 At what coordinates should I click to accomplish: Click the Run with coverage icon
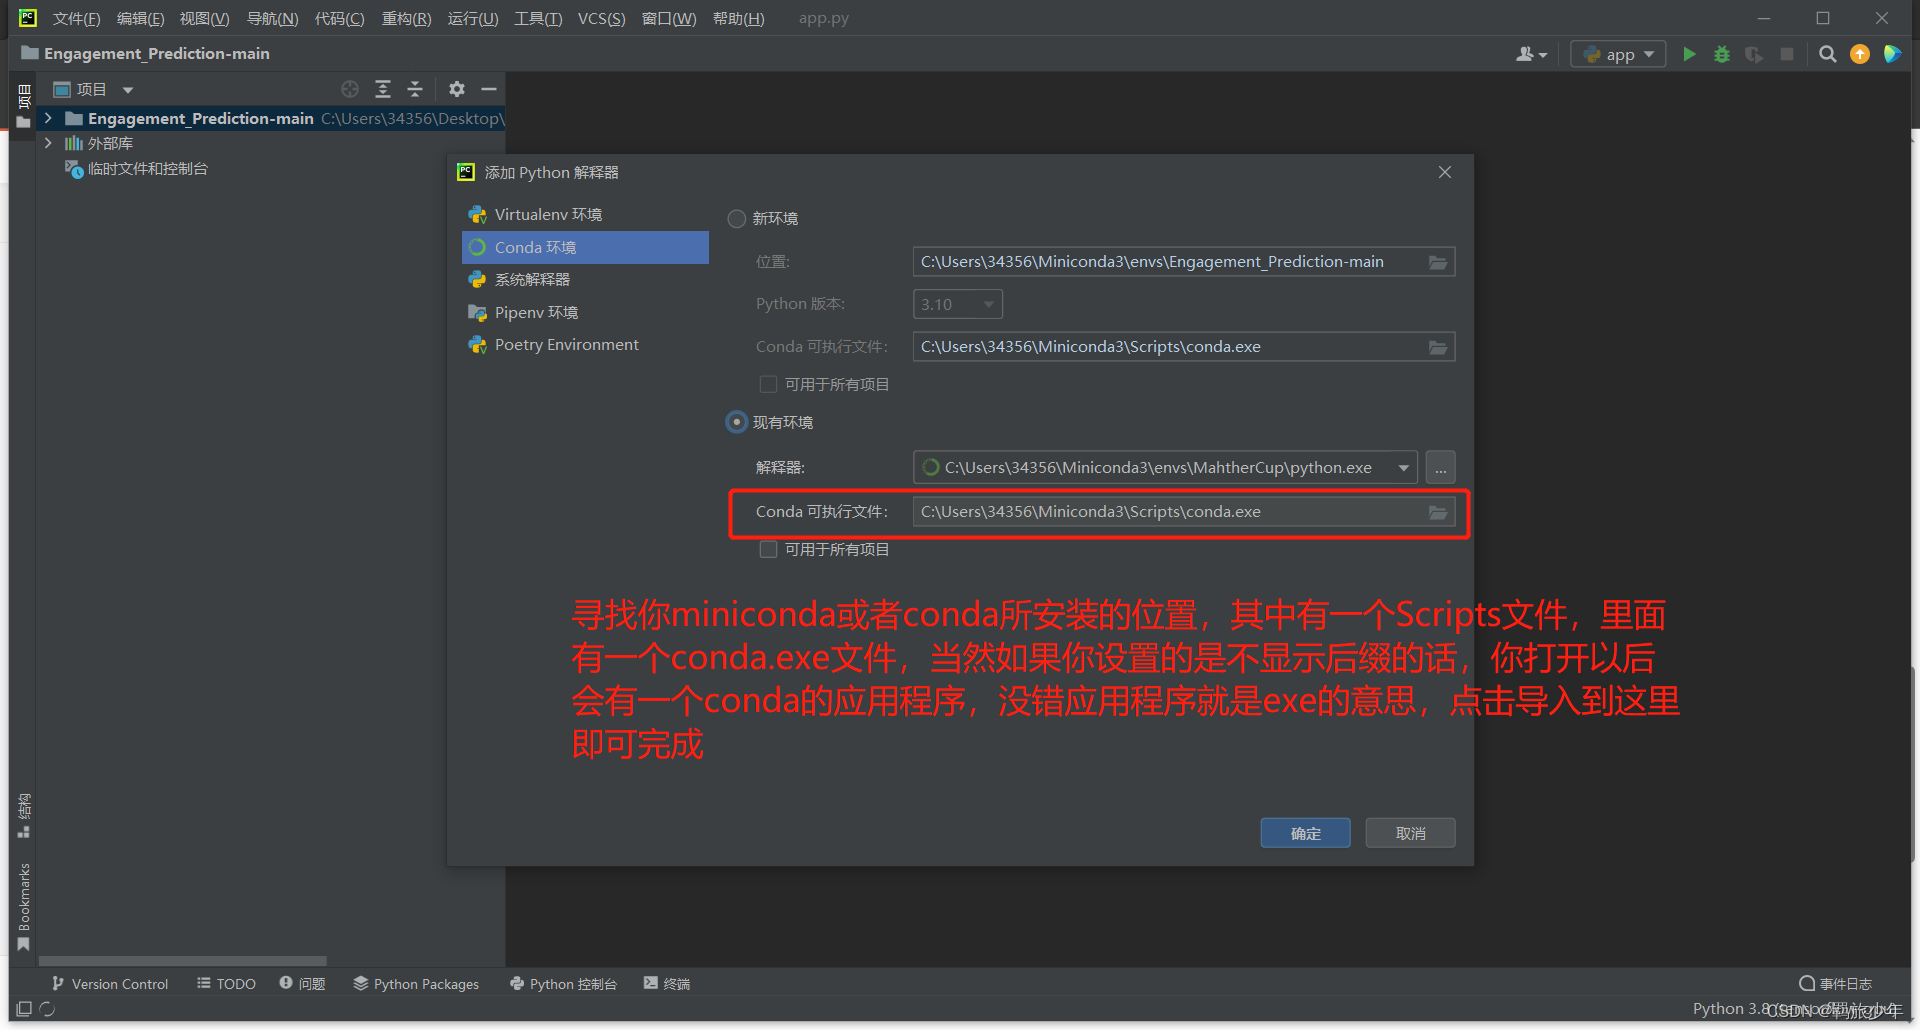[x=1754, y=54]
